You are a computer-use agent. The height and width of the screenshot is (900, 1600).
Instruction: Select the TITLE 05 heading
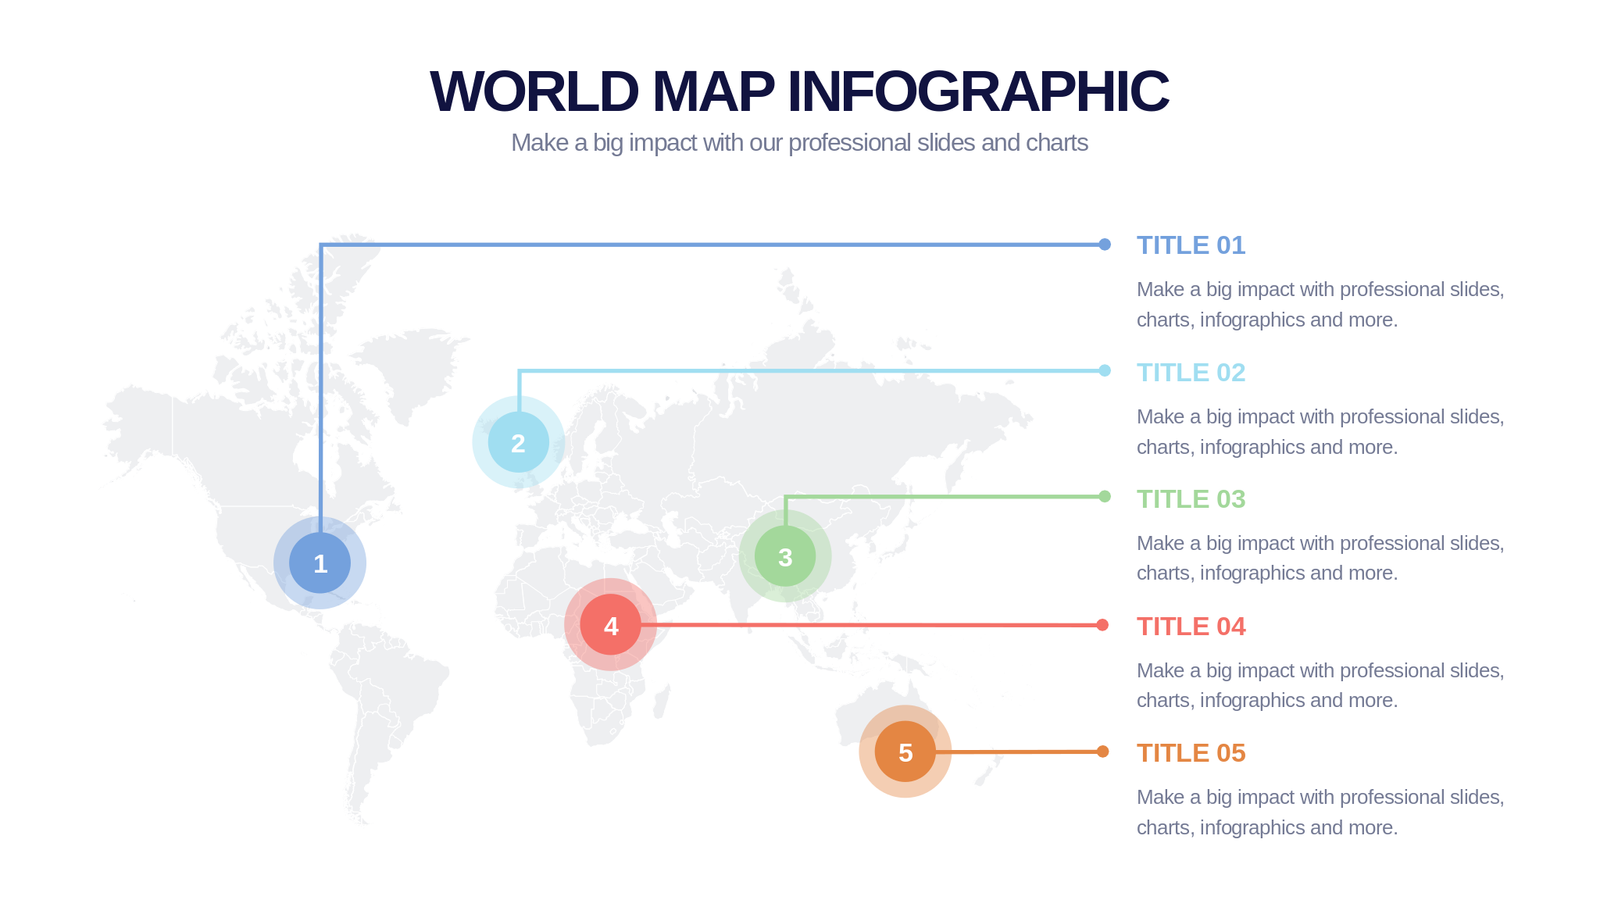pyautogui.click(x=1190, y=753)
